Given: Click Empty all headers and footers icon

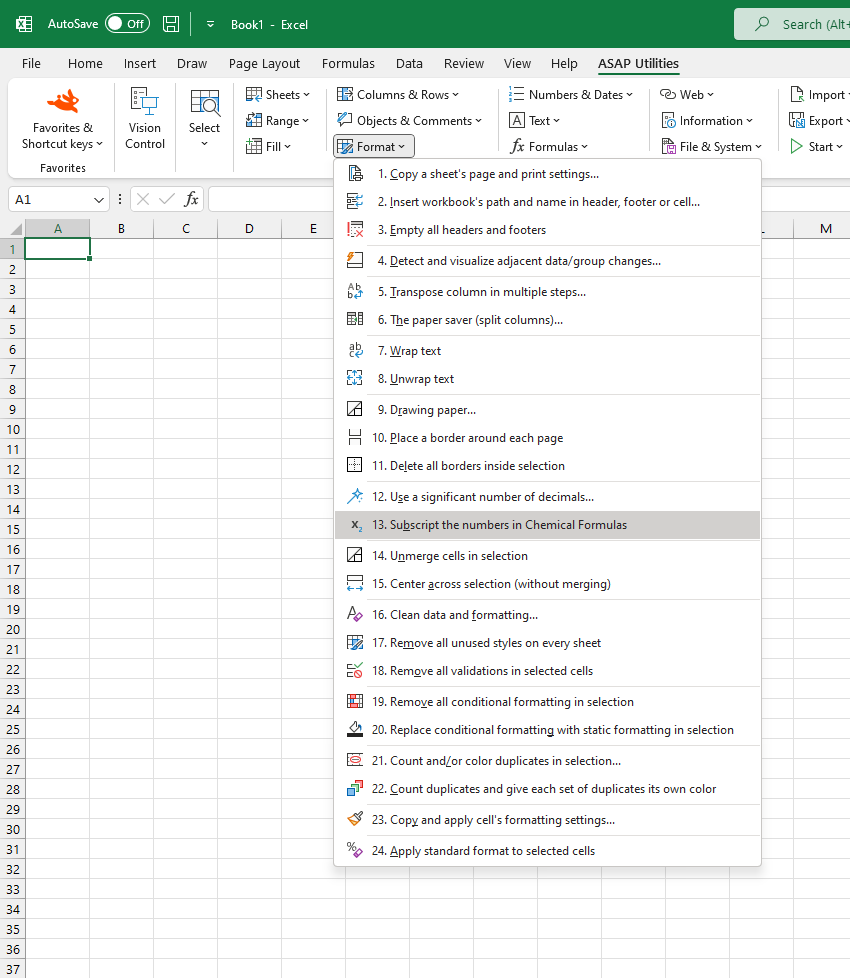Looking at the screenshot, I should [x=355, y=230].
